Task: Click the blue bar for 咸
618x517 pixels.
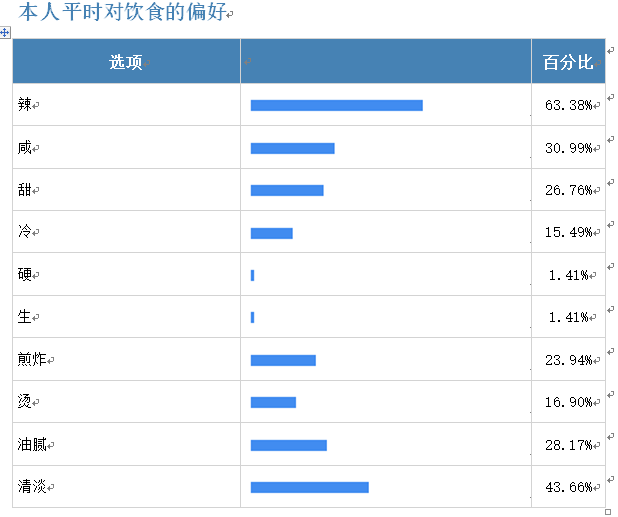Action: pyautogui.click(x=292, y=148)
